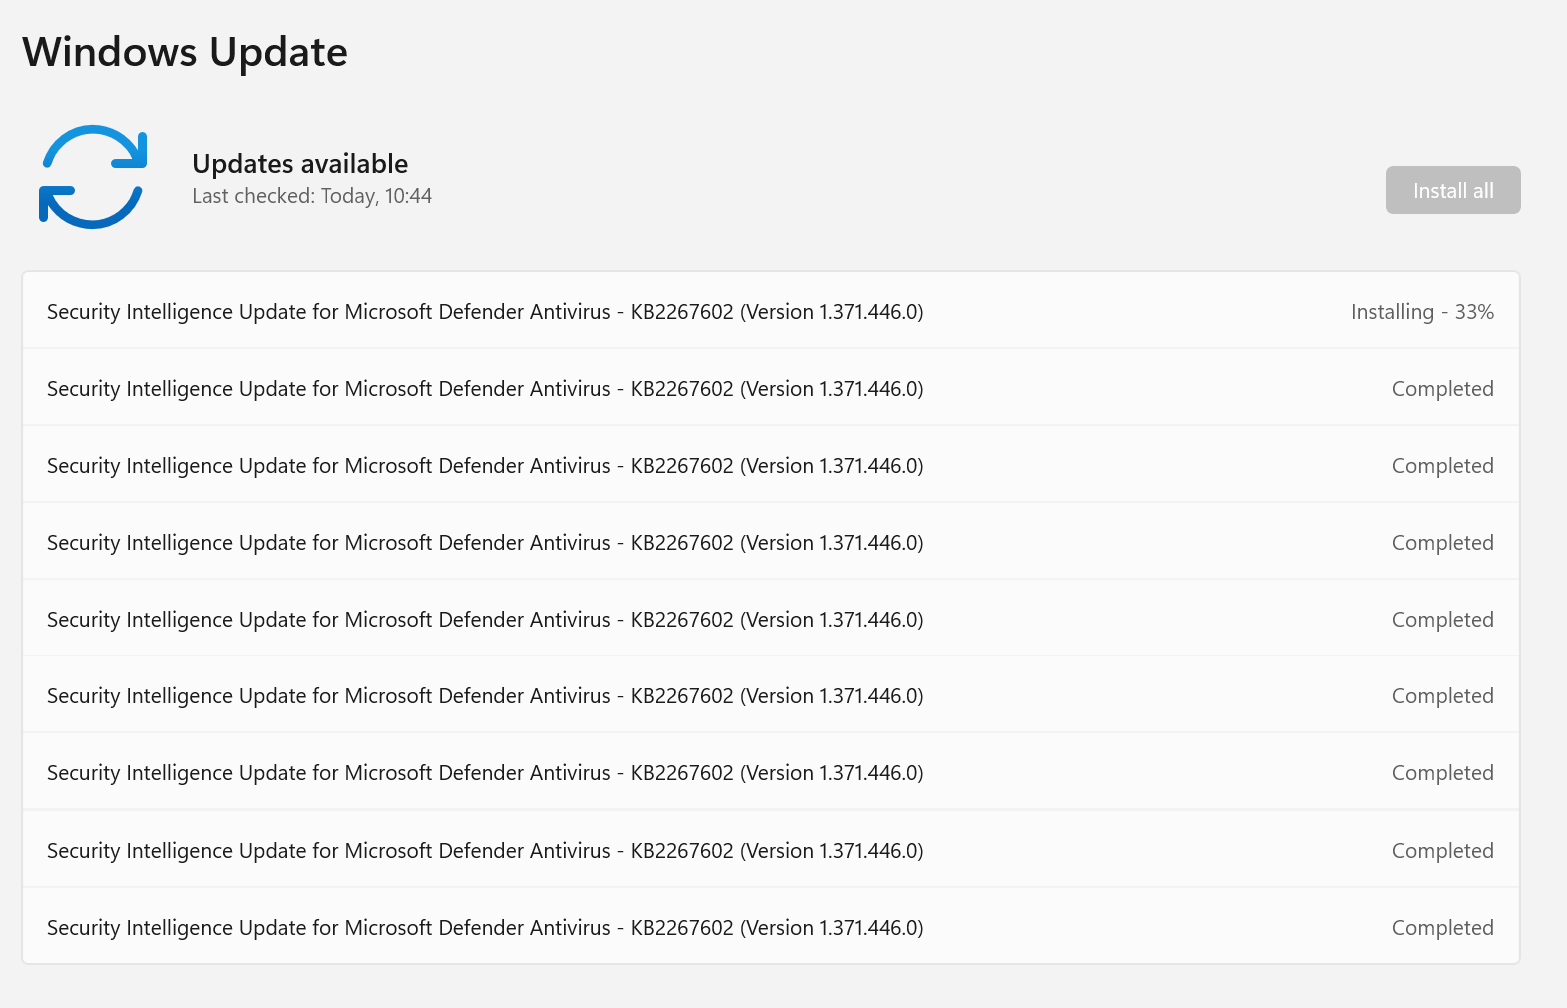Select the last update entry in list
Viewport: 1567px width, 1008px height.
click(771, 927)
